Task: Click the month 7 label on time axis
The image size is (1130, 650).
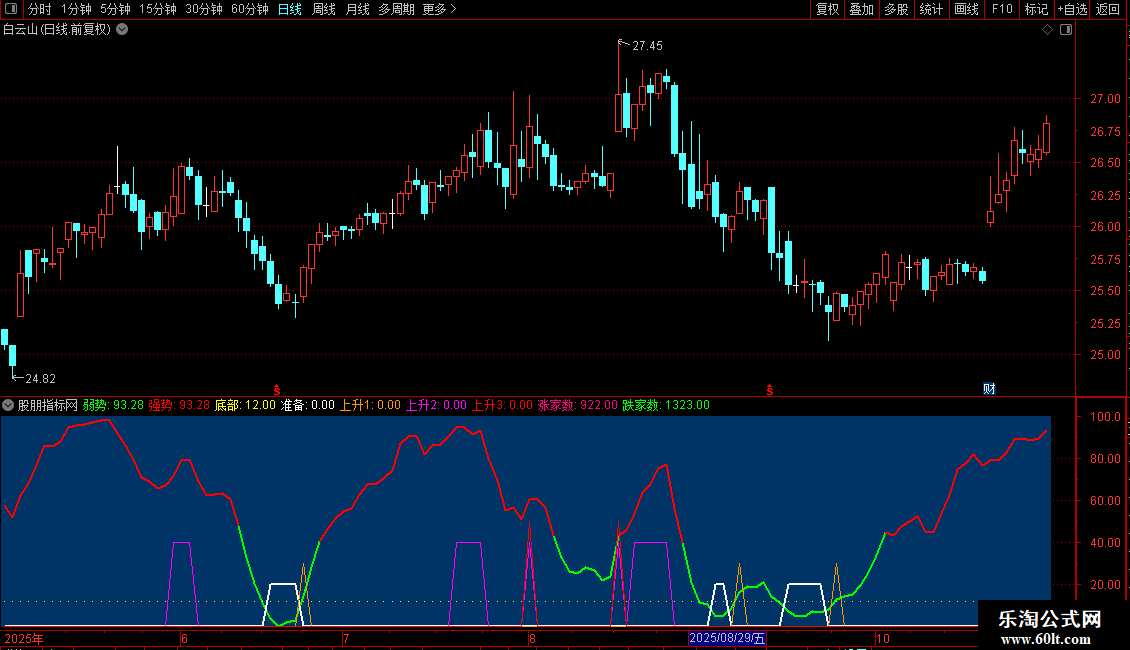Action: pos(347,638)
